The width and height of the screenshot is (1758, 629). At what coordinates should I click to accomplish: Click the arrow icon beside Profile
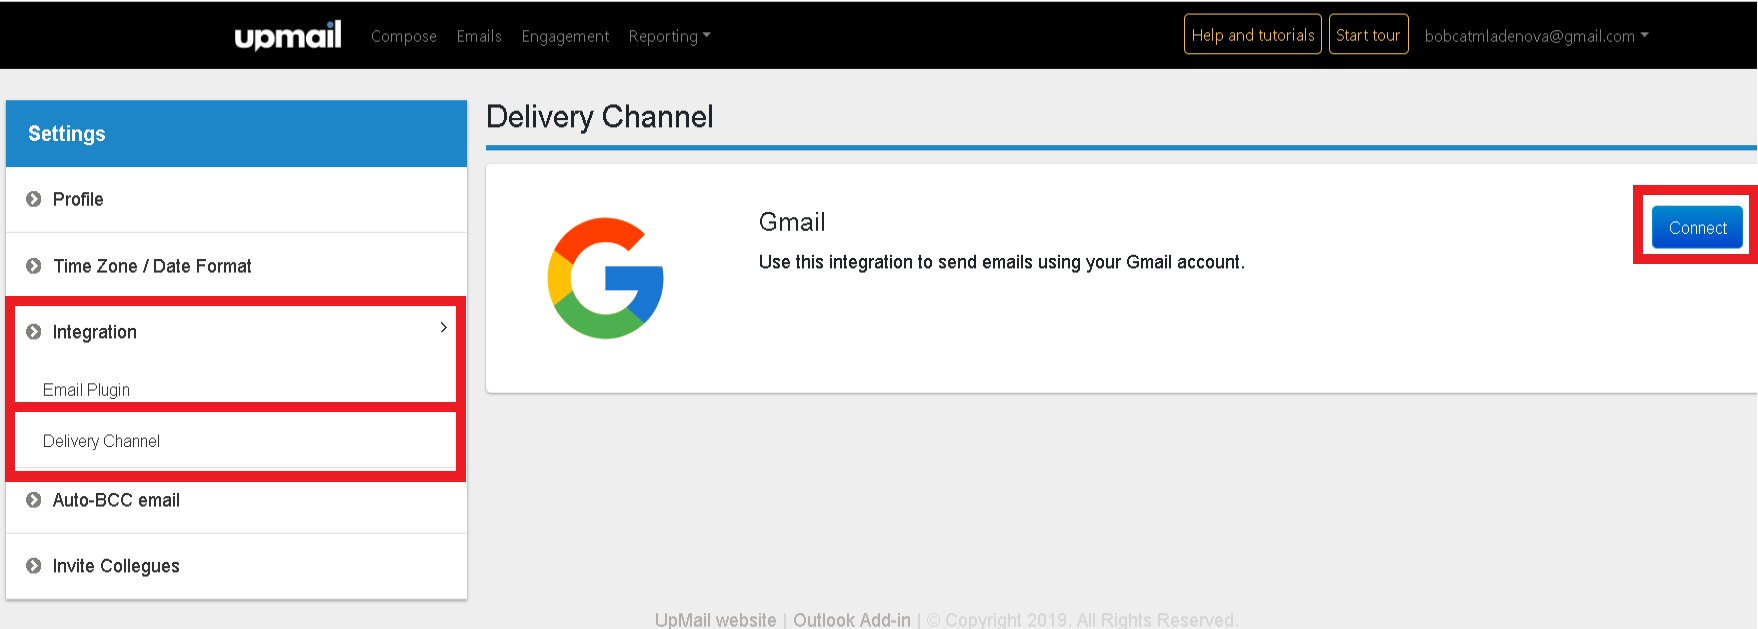34,199
